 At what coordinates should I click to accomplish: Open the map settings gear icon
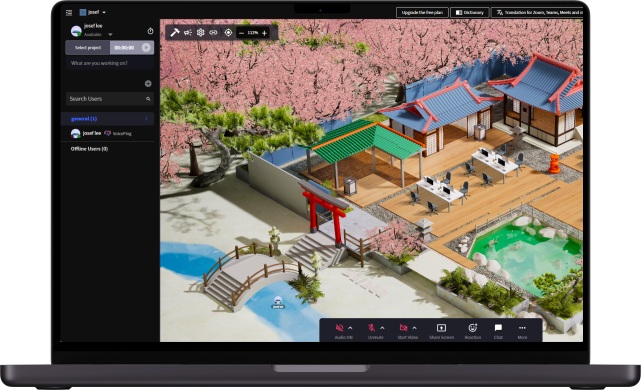[200, 32]
